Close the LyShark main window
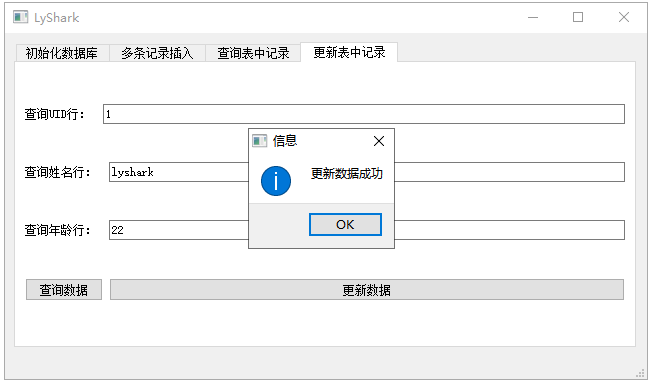This screenshot has height=385, width=652. point(624,17)
